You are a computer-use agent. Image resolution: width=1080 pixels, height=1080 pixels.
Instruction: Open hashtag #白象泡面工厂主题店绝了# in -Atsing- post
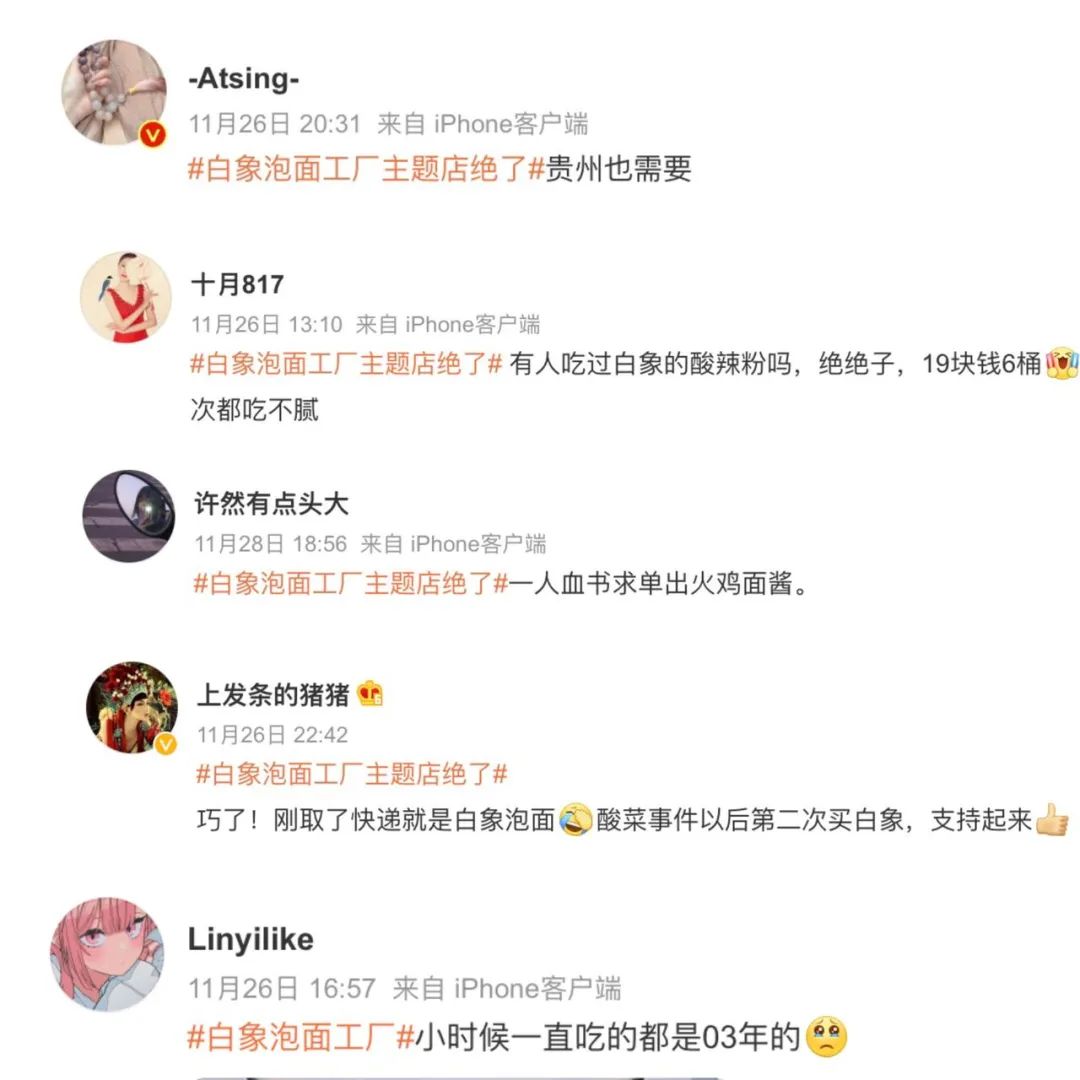coord(366,169)
